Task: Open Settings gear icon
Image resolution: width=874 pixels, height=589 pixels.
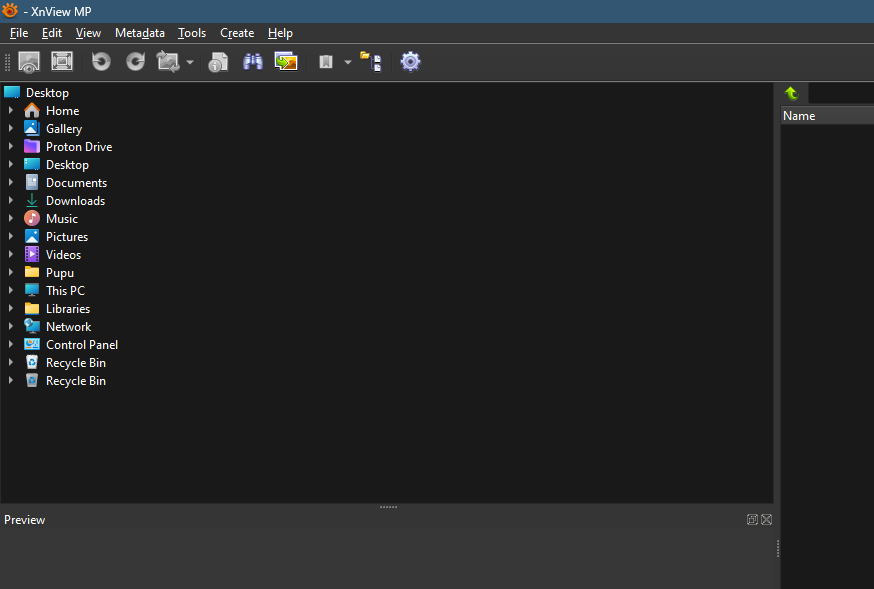Action: click(411, 61)
